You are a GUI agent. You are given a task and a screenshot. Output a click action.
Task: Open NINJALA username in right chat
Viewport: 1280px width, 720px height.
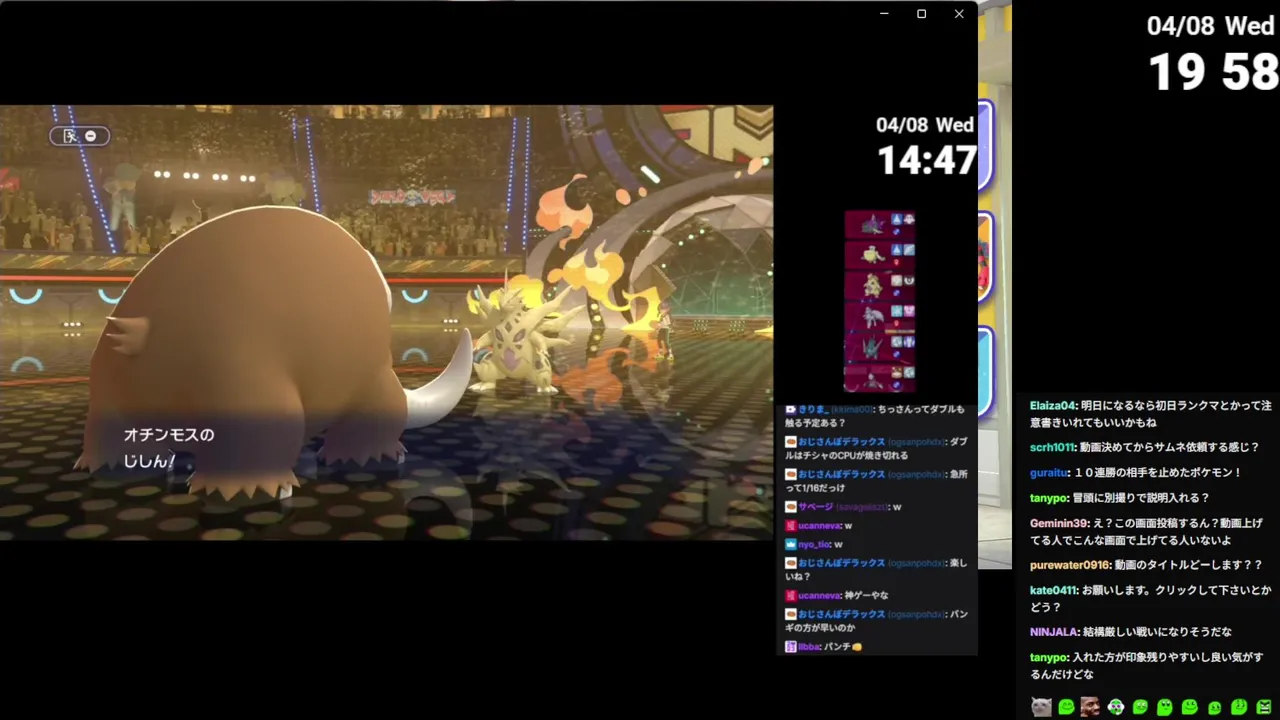(1054, 632)
